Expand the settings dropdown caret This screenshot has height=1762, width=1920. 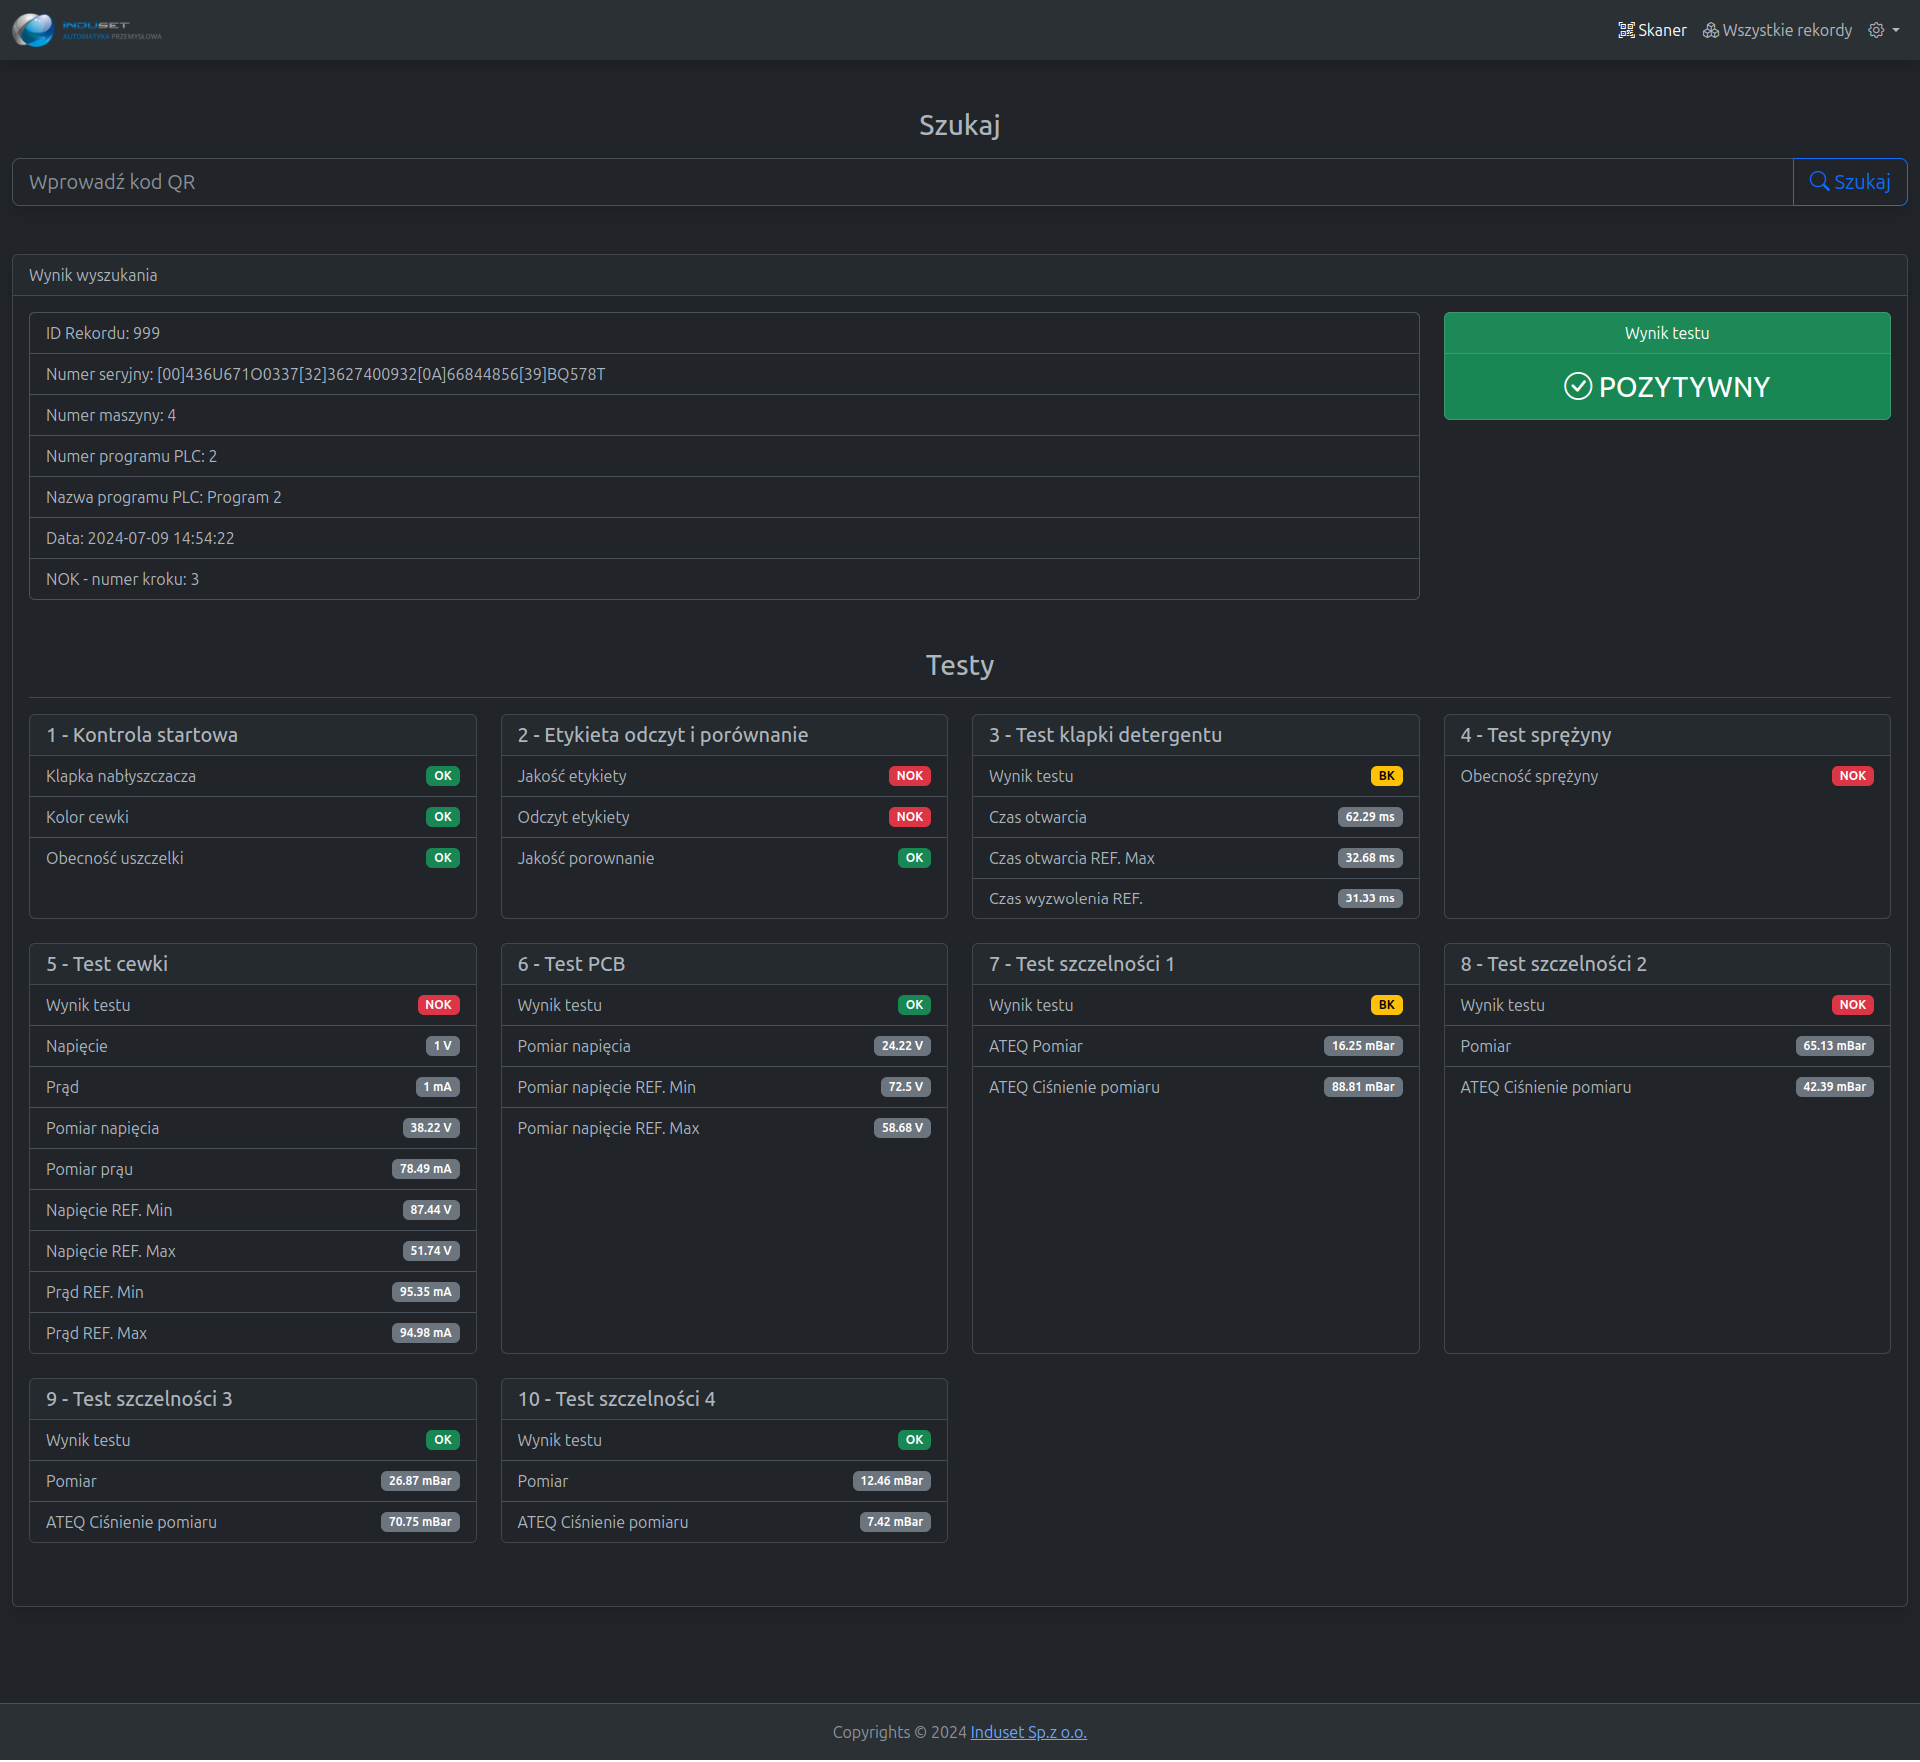click(x=1896, y=30)
